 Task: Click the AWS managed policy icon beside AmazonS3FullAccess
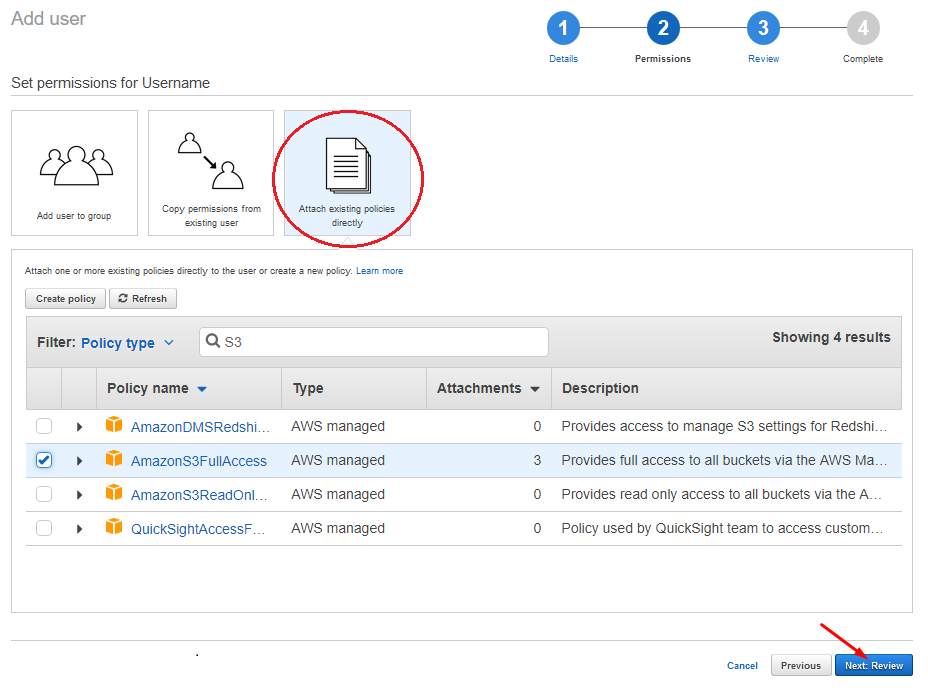114,459
